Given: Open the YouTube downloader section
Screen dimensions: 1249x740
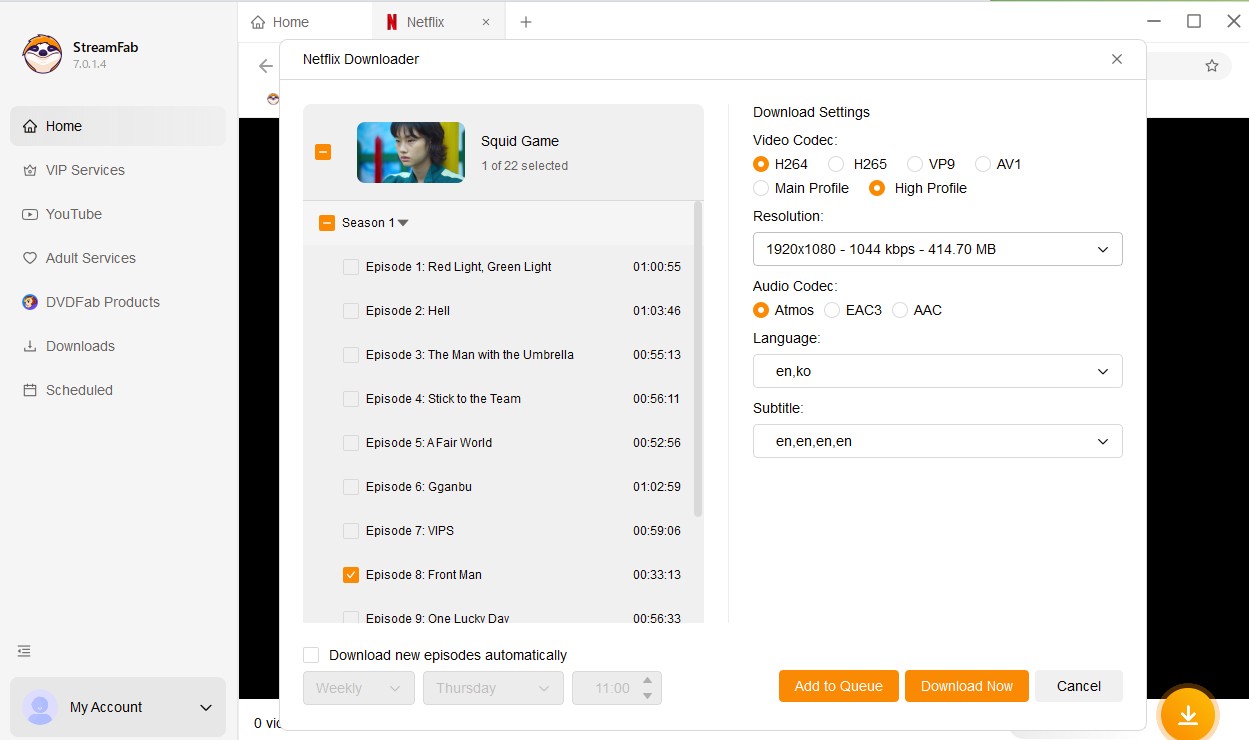Looking at the screenshot, I should pos(73,214).
